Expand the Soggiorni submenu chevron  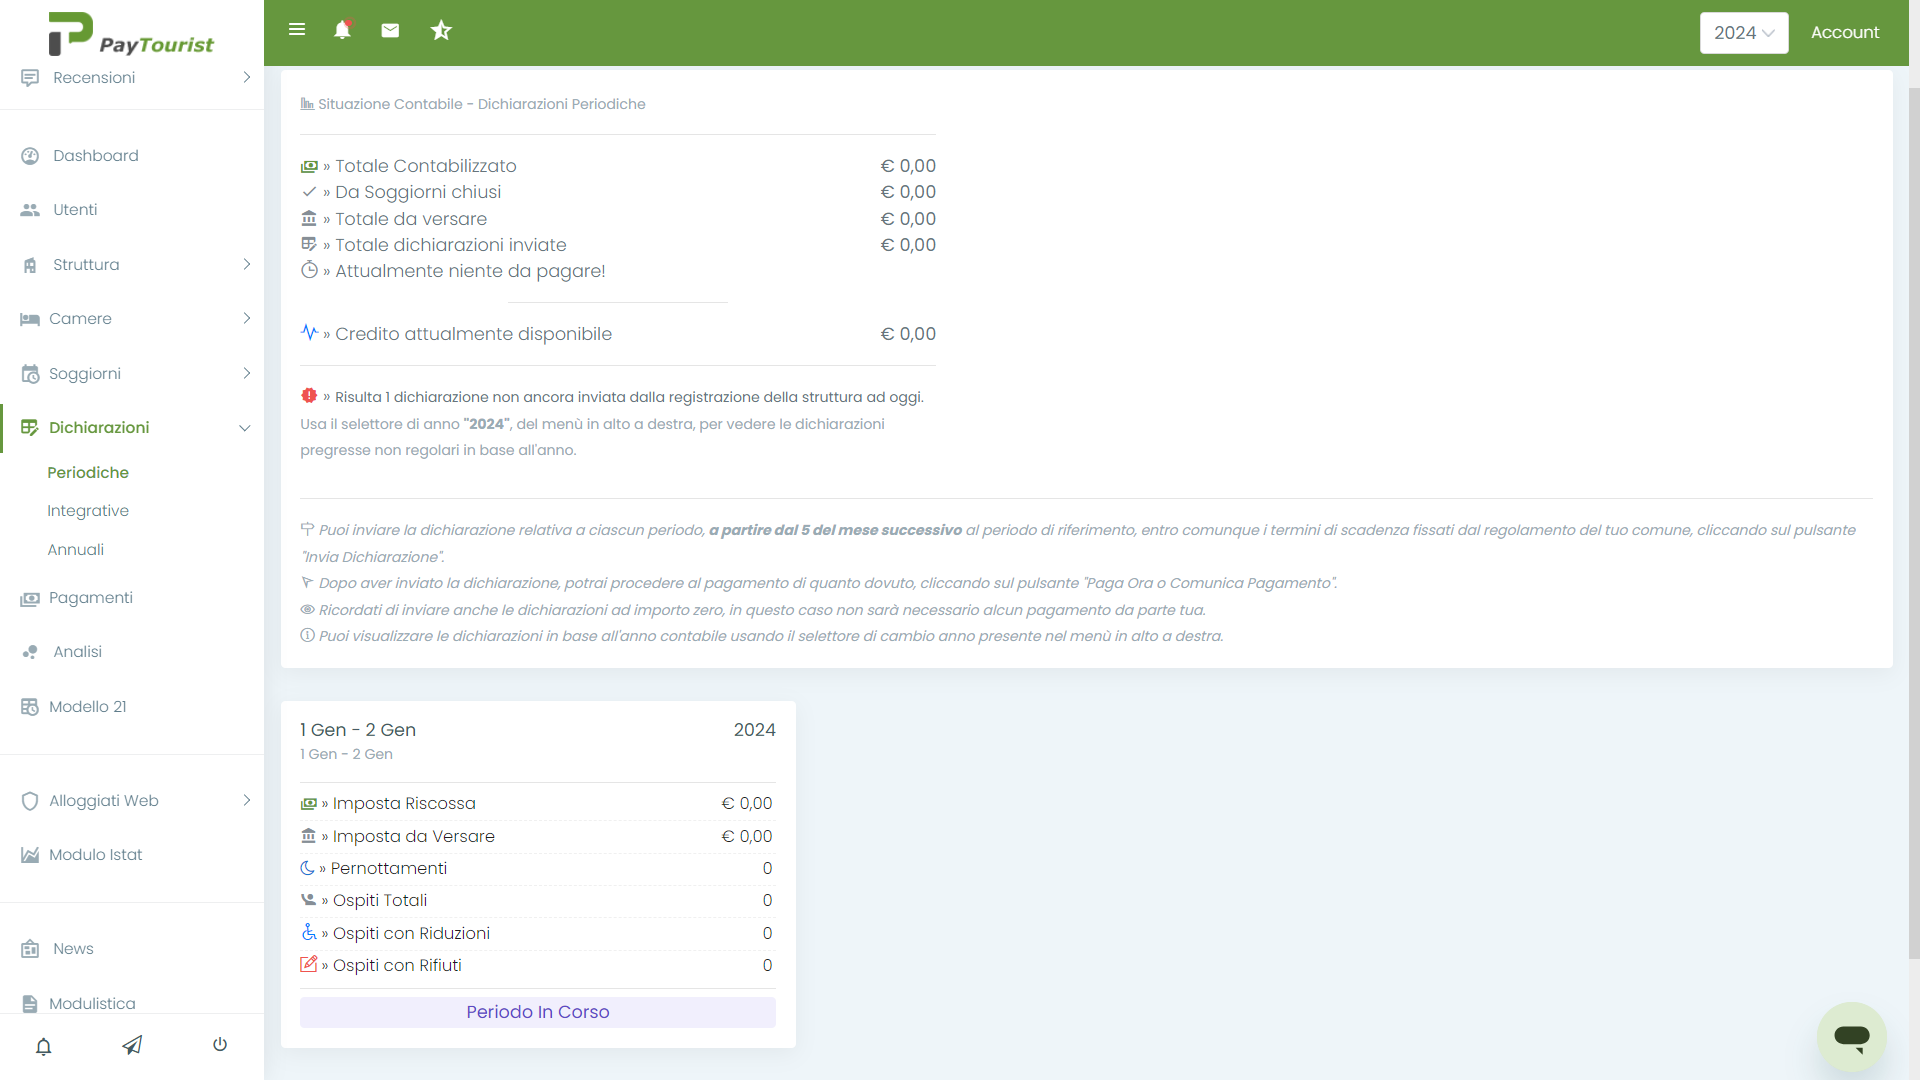pos(246,374)
